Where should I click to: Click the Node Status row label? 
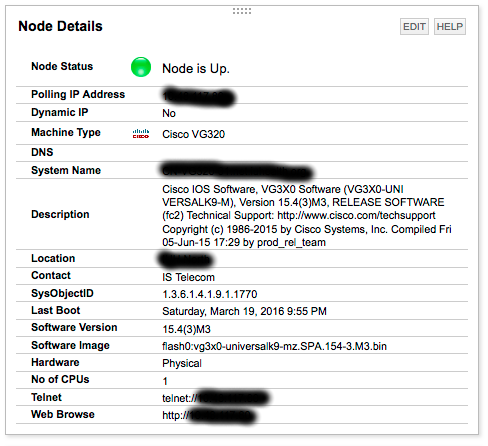pos(62,66)
